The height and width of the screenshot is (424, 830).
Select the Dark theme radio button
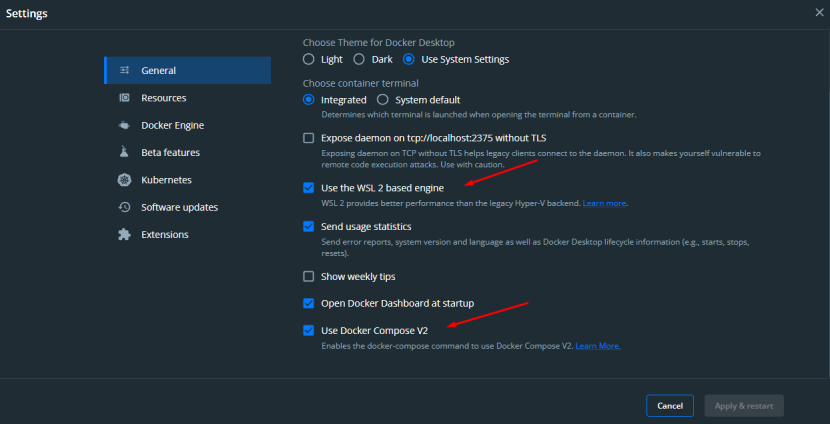coord(359,59)
